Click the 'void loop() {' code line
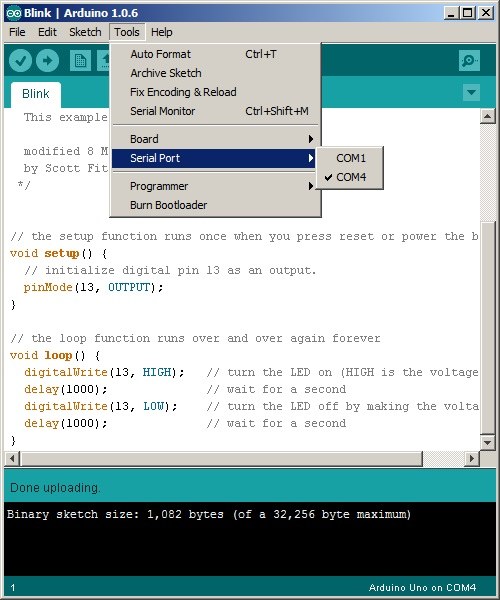This screenshot has height=600, width=500. (55, 355)
